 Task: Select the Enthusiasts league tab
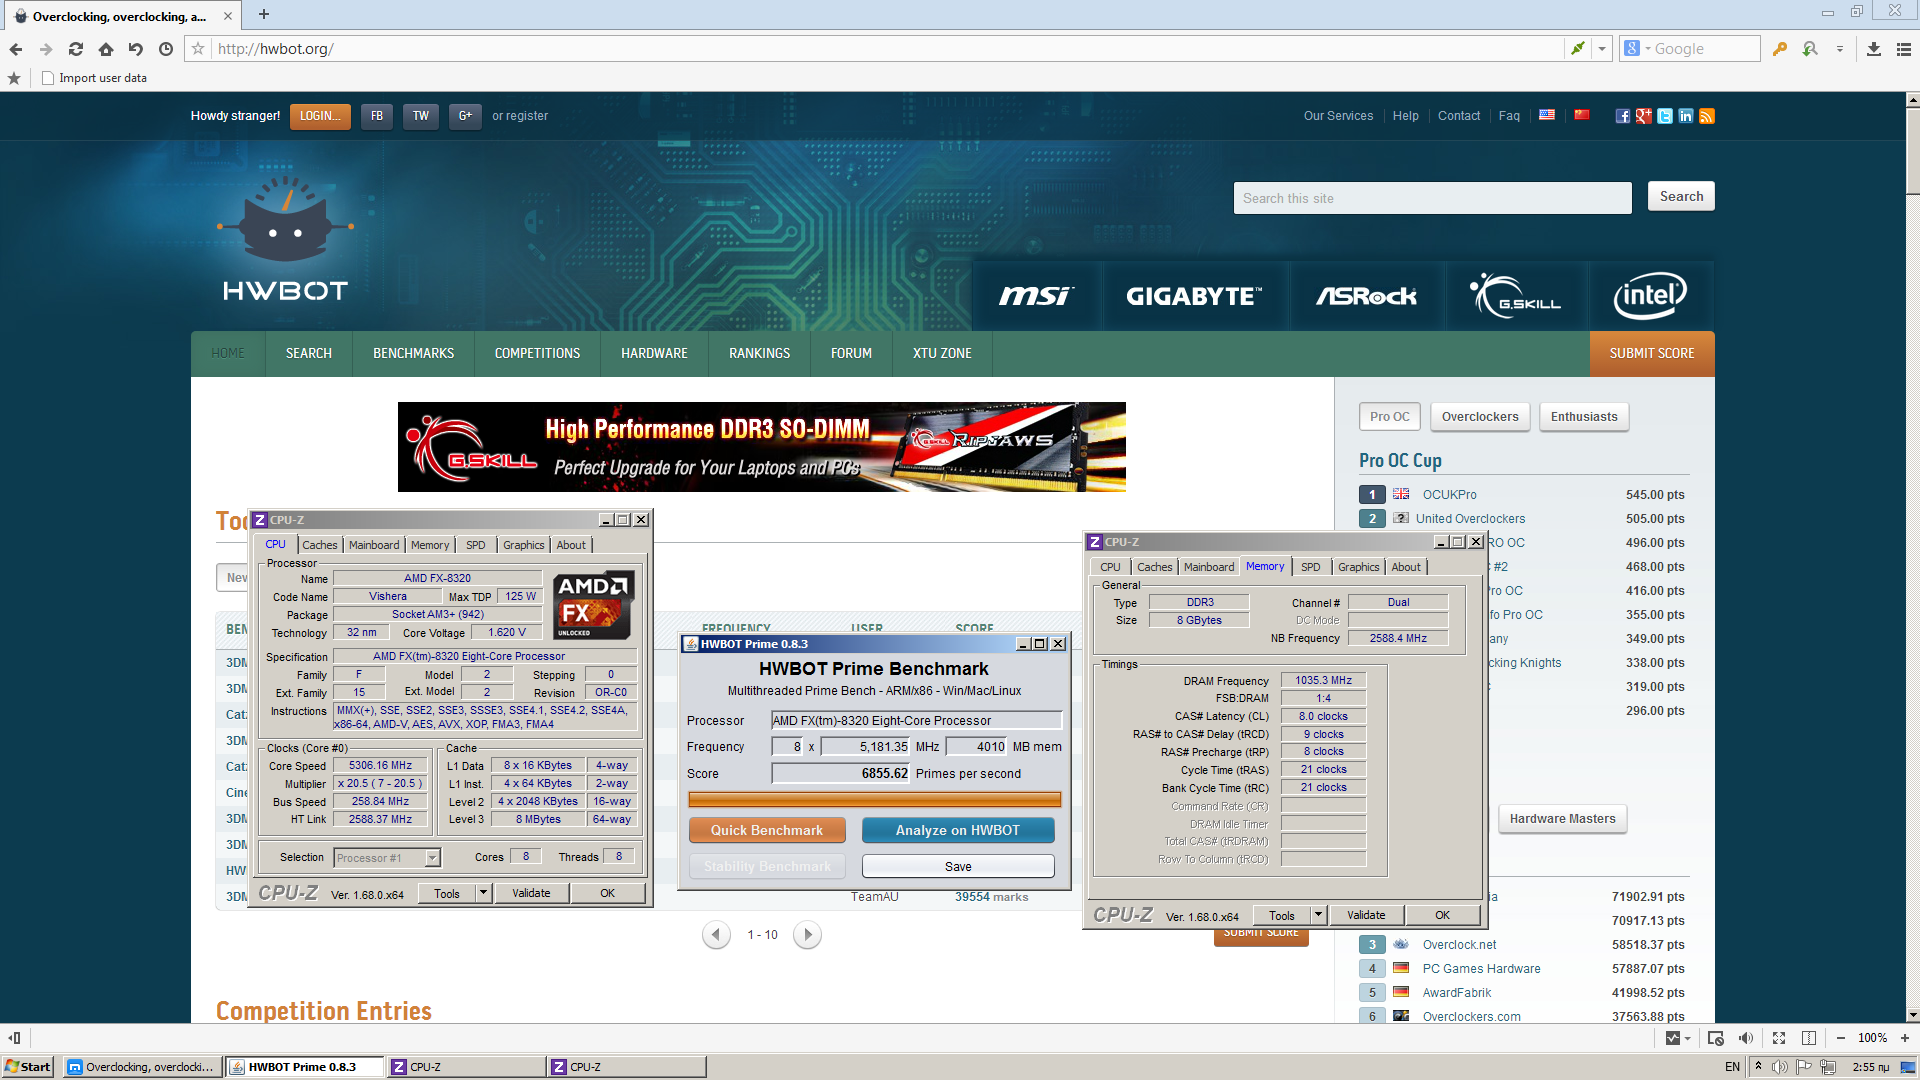pyautogui.click(x=1584, y=417)
